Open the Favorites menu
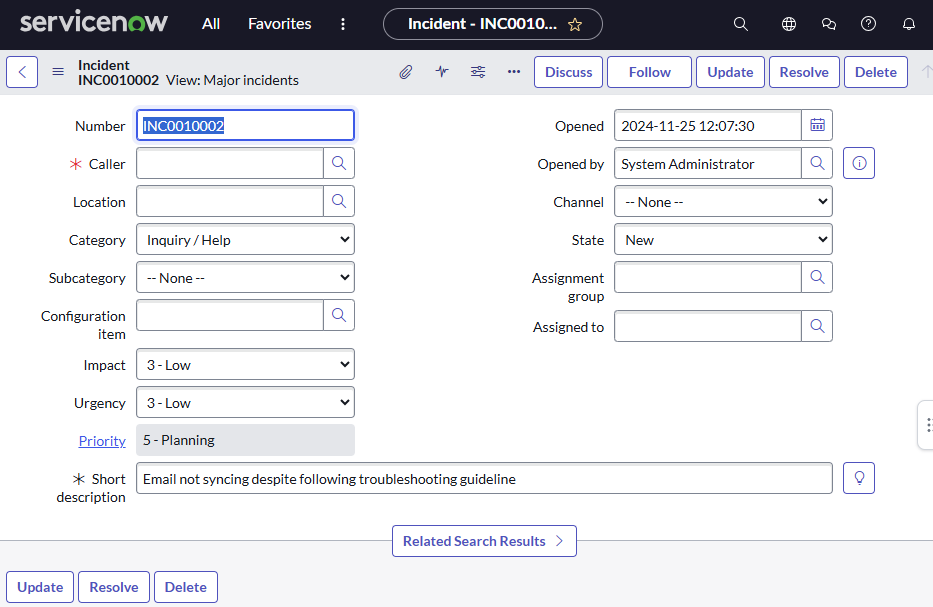 (279, 24)
